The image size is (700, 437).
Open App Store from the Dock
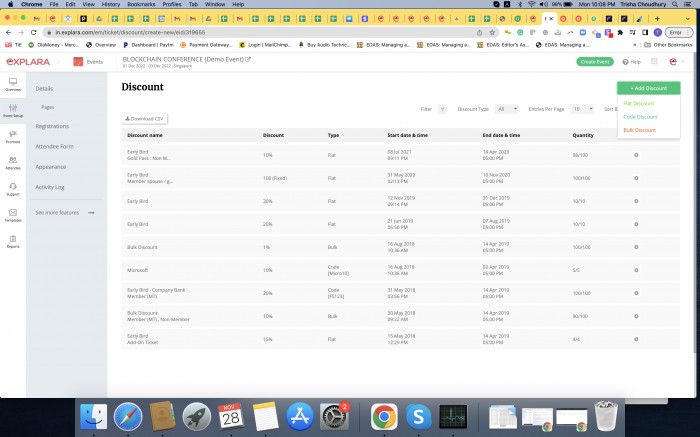[x=300, y=416]
